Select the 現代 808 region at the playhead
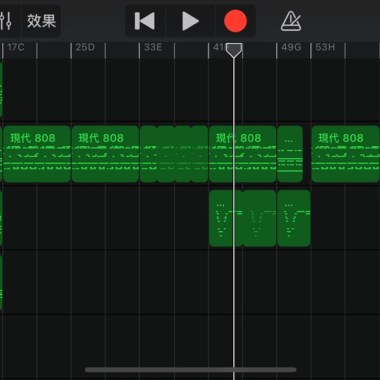 [242, 154]
